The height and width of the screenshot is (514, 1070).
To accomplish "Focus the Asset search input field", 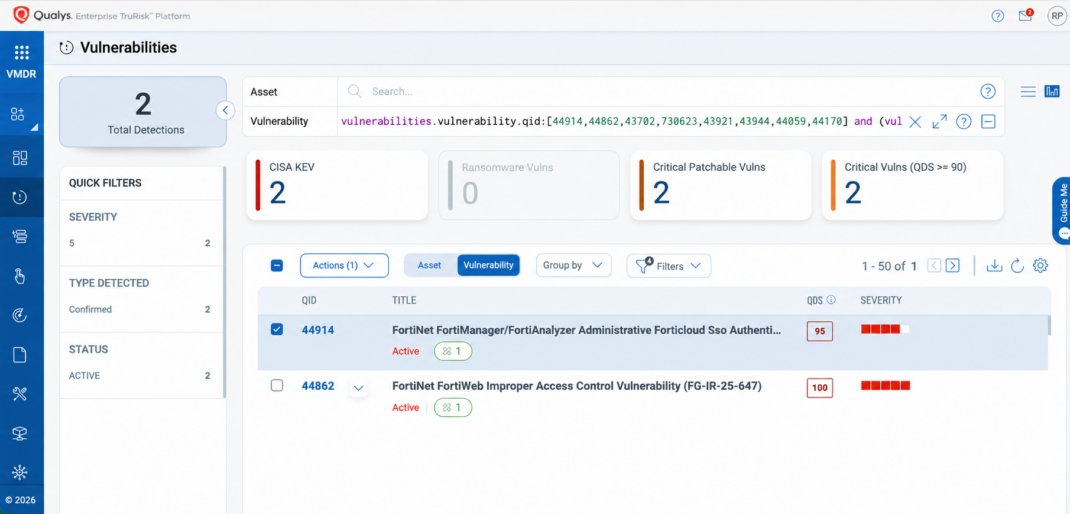I will [x=659, y=91].
